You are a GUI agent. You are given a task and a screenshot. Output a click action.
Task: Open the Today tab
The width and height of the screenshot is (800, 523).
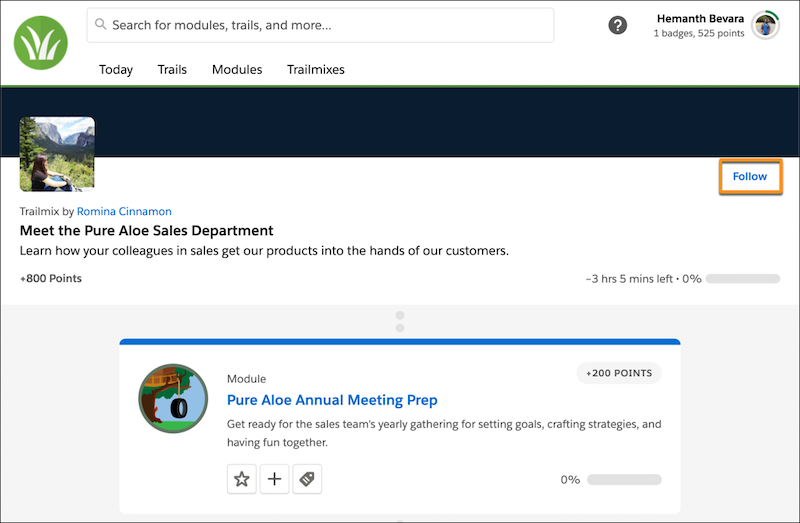click(116, 69)
